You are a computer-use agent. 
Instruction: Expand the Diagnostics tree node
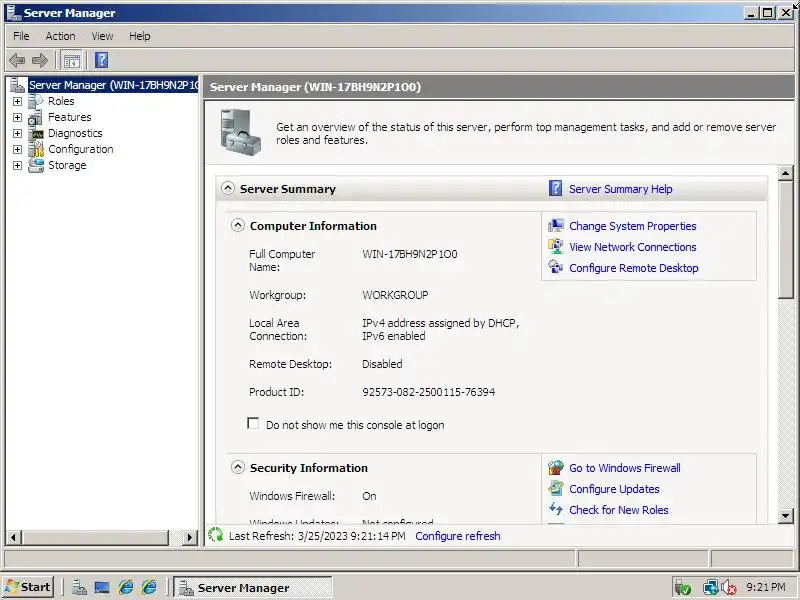click(17, 134)
